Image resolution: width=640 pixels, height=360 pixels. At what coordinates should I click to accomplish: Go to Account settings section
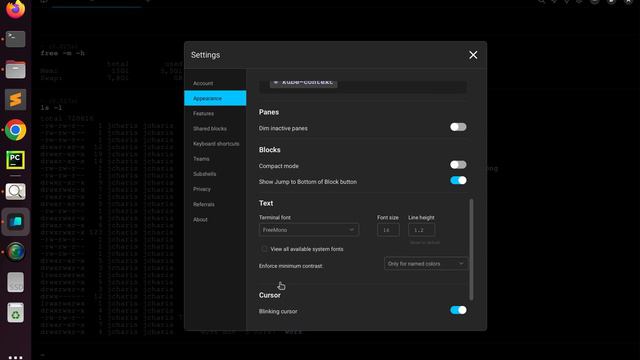click(203, 83)
